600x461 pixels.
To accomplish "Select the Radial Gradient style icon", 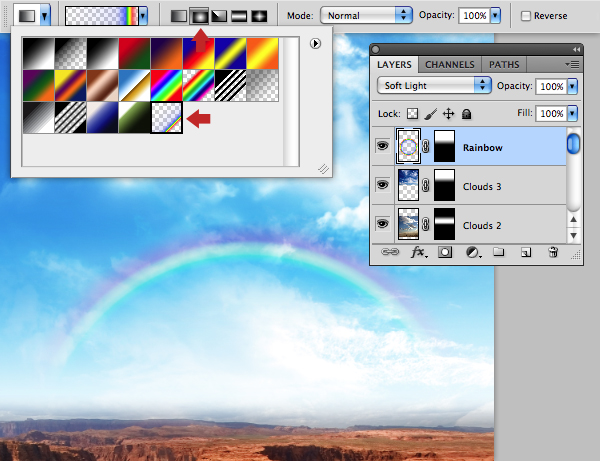I will tap(199, 16).
